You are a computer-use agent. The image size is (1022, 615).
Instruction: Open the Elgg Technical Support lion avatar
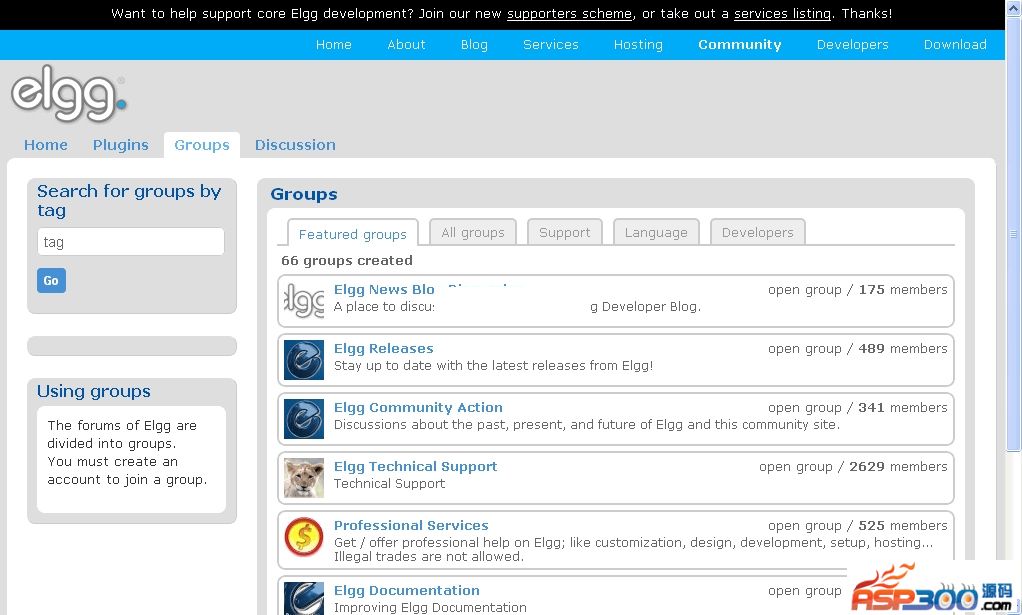[304, 478]
